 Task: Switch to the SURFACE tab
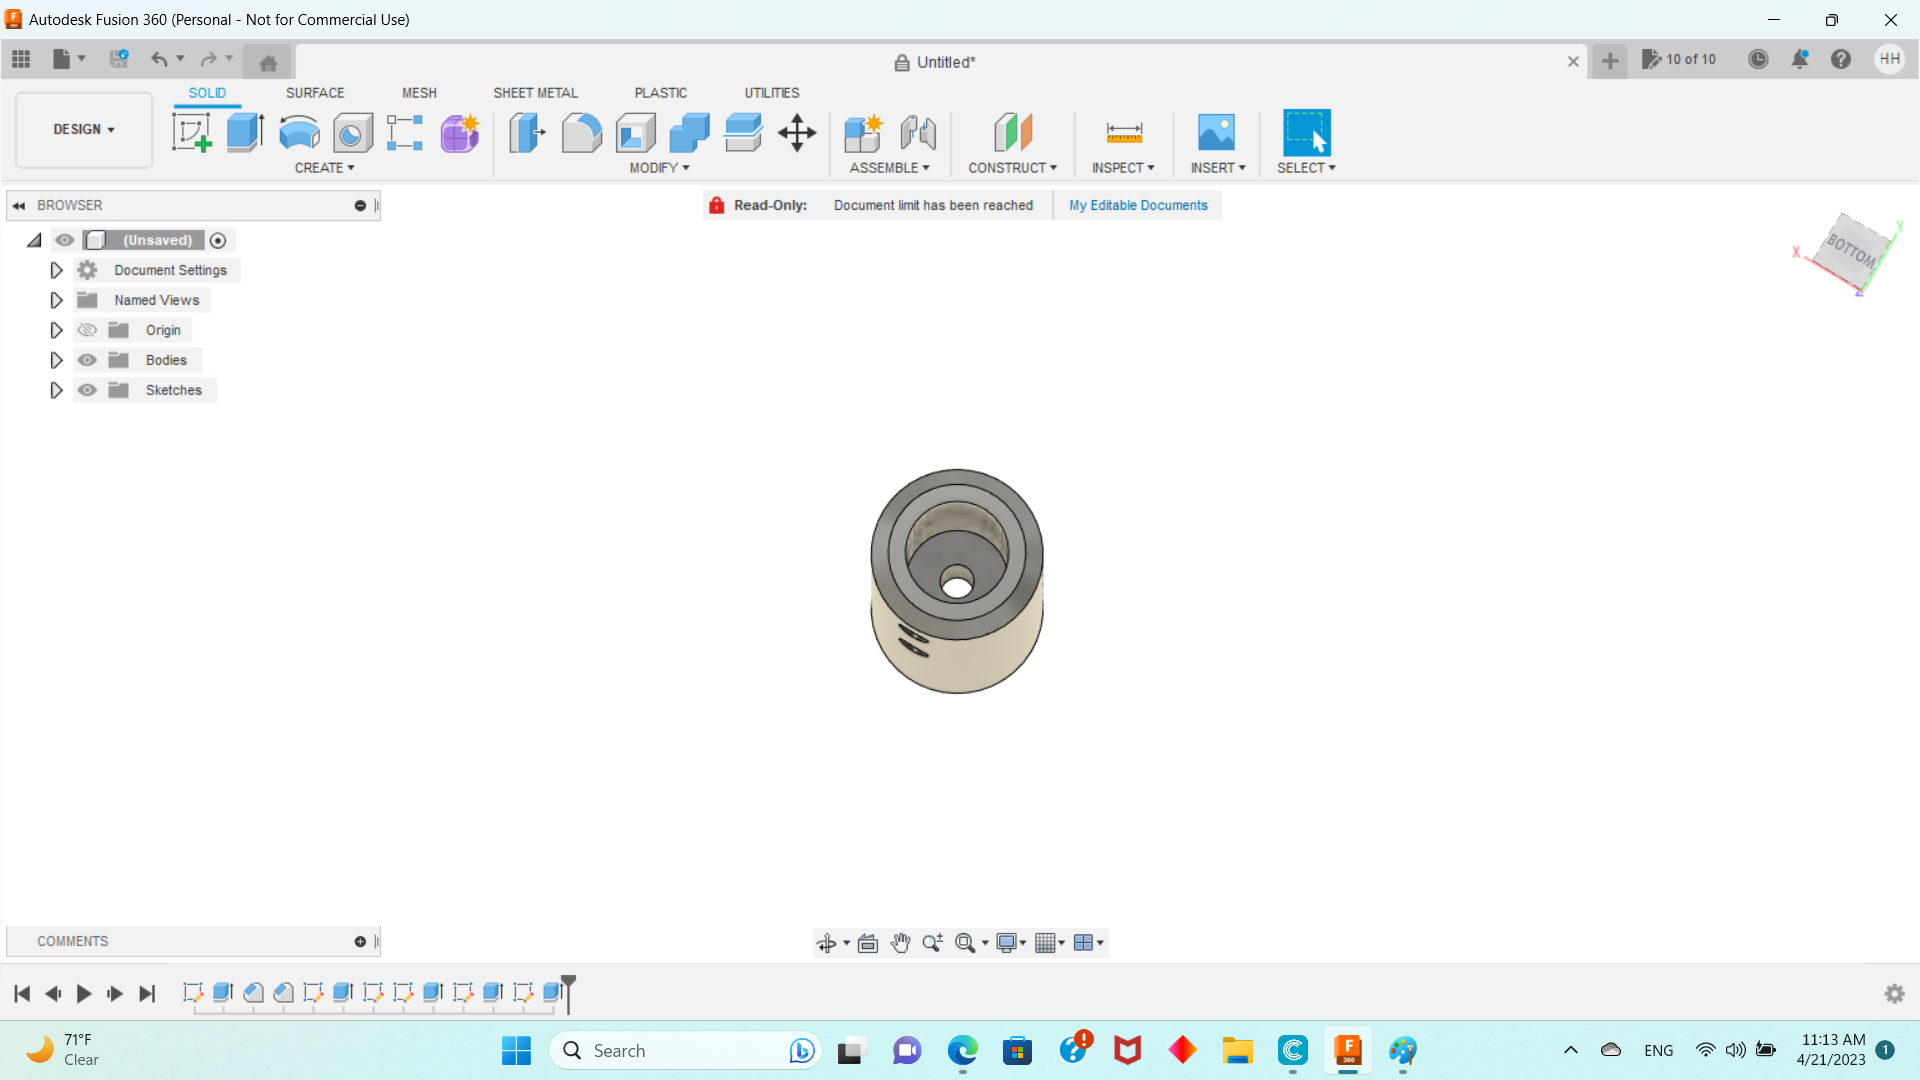click(x=315, y=93)
